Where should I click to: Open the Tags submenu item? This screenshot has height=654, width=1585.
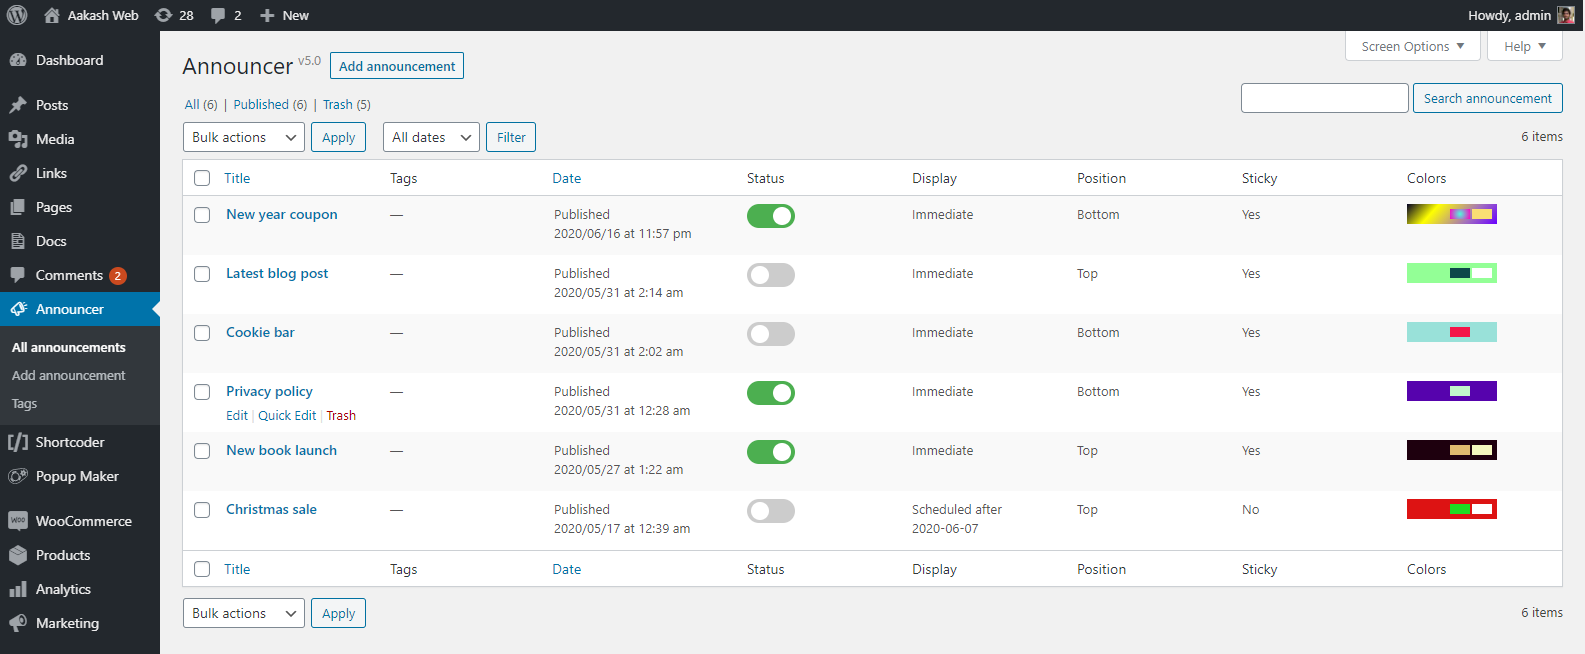25,404
